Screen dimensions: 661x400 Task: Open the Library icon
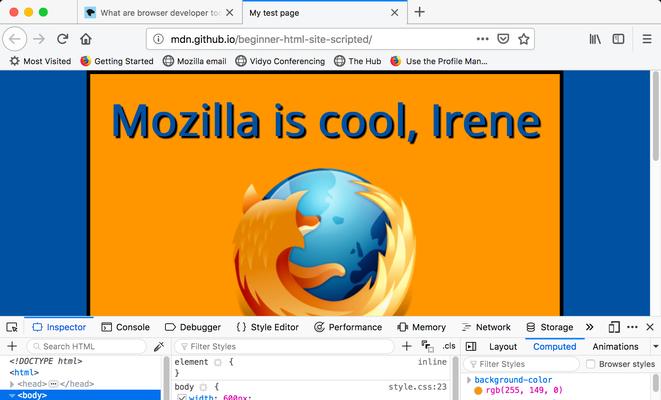pos(595,39)
